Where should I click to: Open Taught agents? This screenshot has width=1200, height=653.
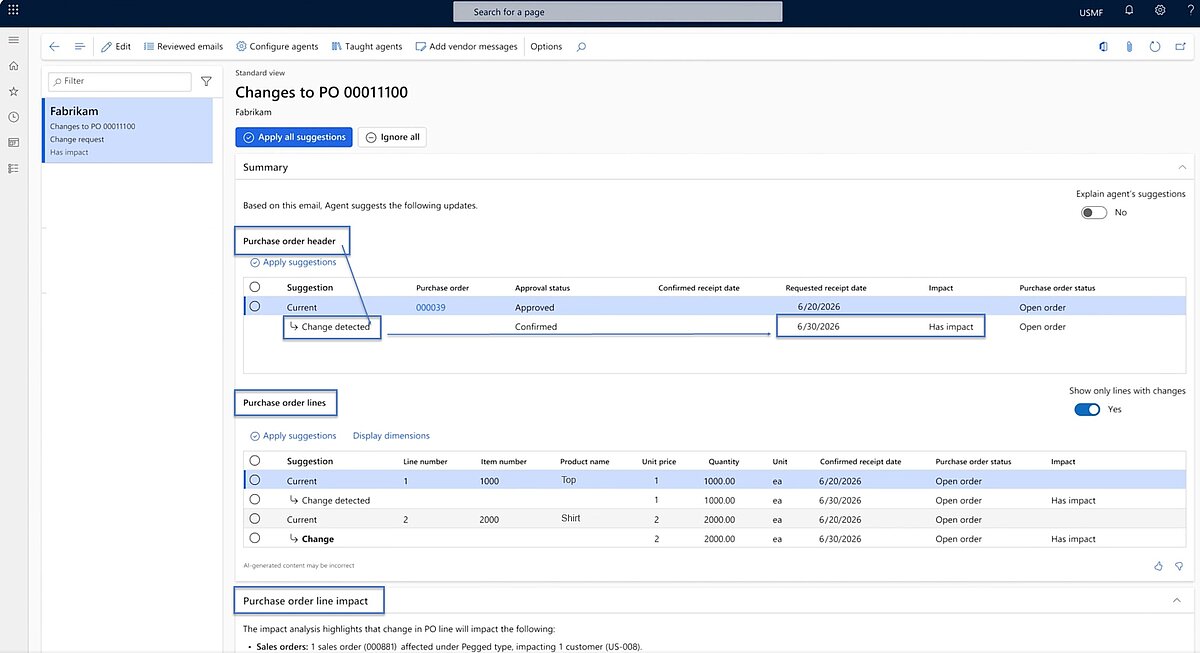366,46
